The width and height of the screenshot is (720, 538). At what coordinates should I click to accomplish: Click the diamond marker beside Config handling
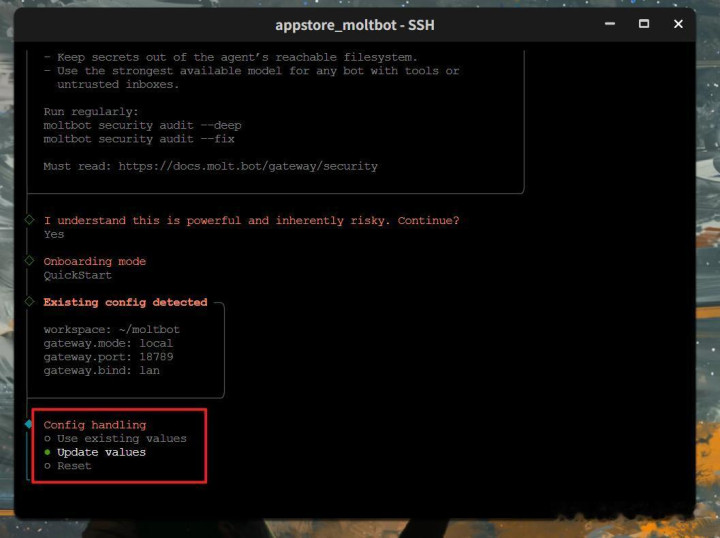pyautogui.click(x=29, y=424)
